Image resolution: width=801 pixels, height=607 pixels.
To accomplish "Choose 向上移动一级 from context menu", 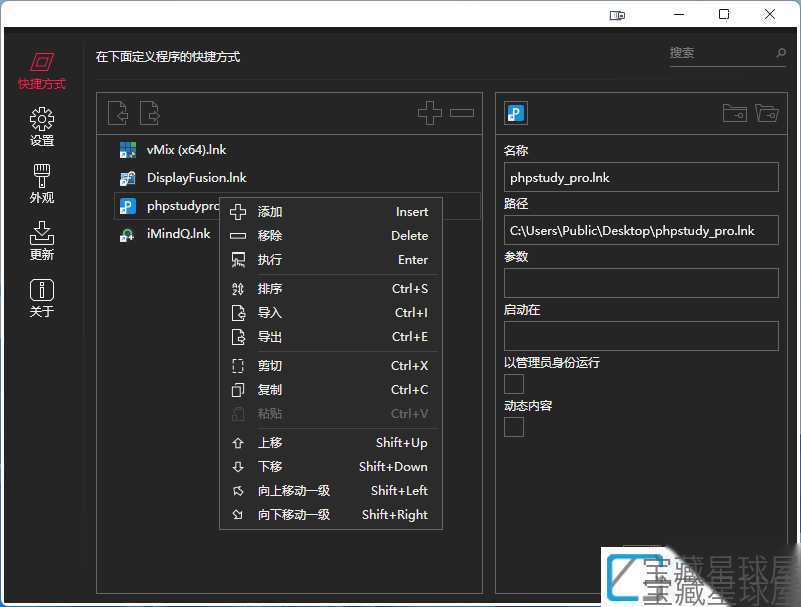I will (331, 491).
